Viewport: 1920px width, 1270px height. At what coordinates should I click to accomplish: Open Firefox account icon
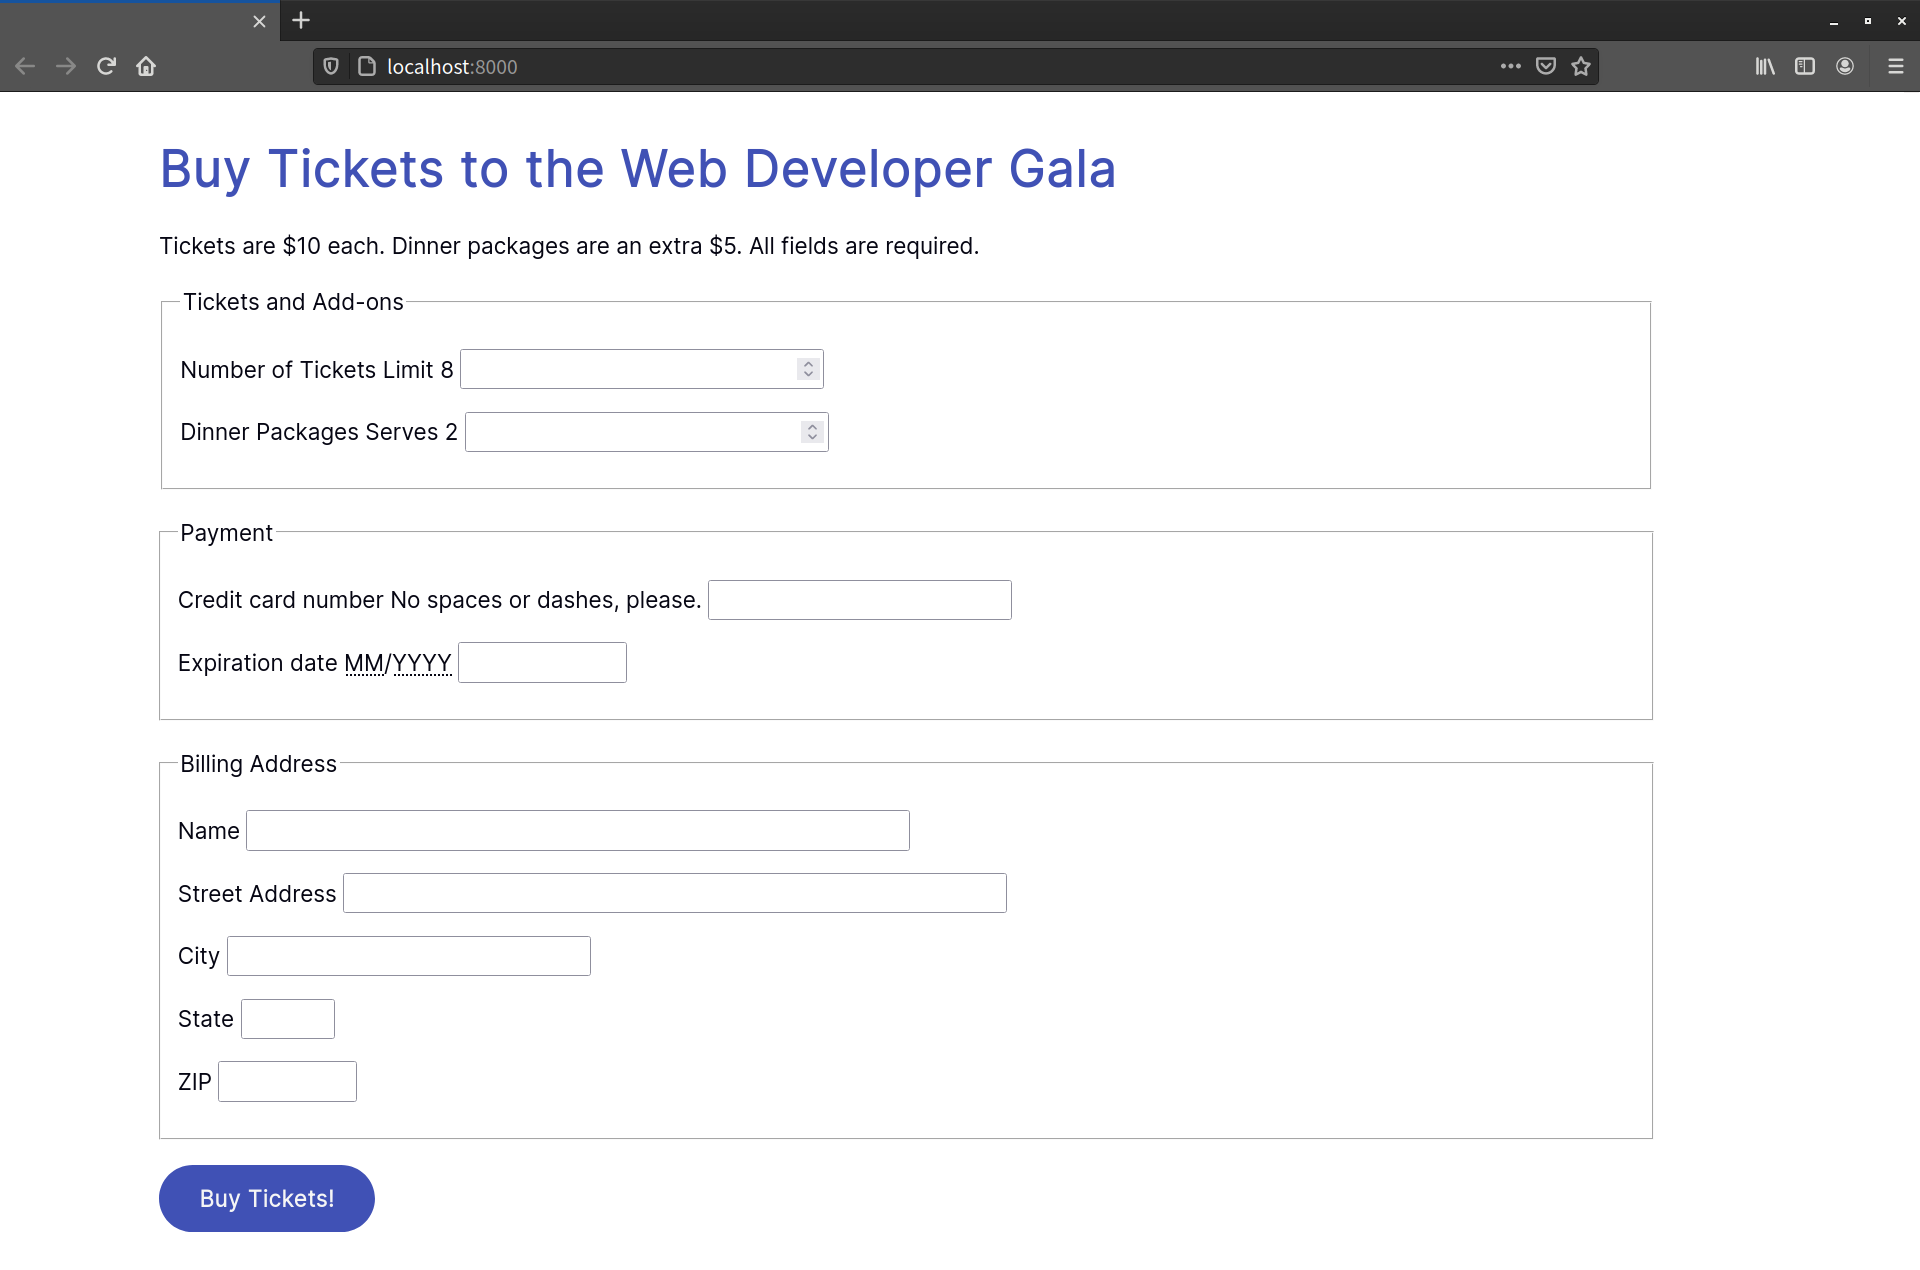pos(1844,66)
